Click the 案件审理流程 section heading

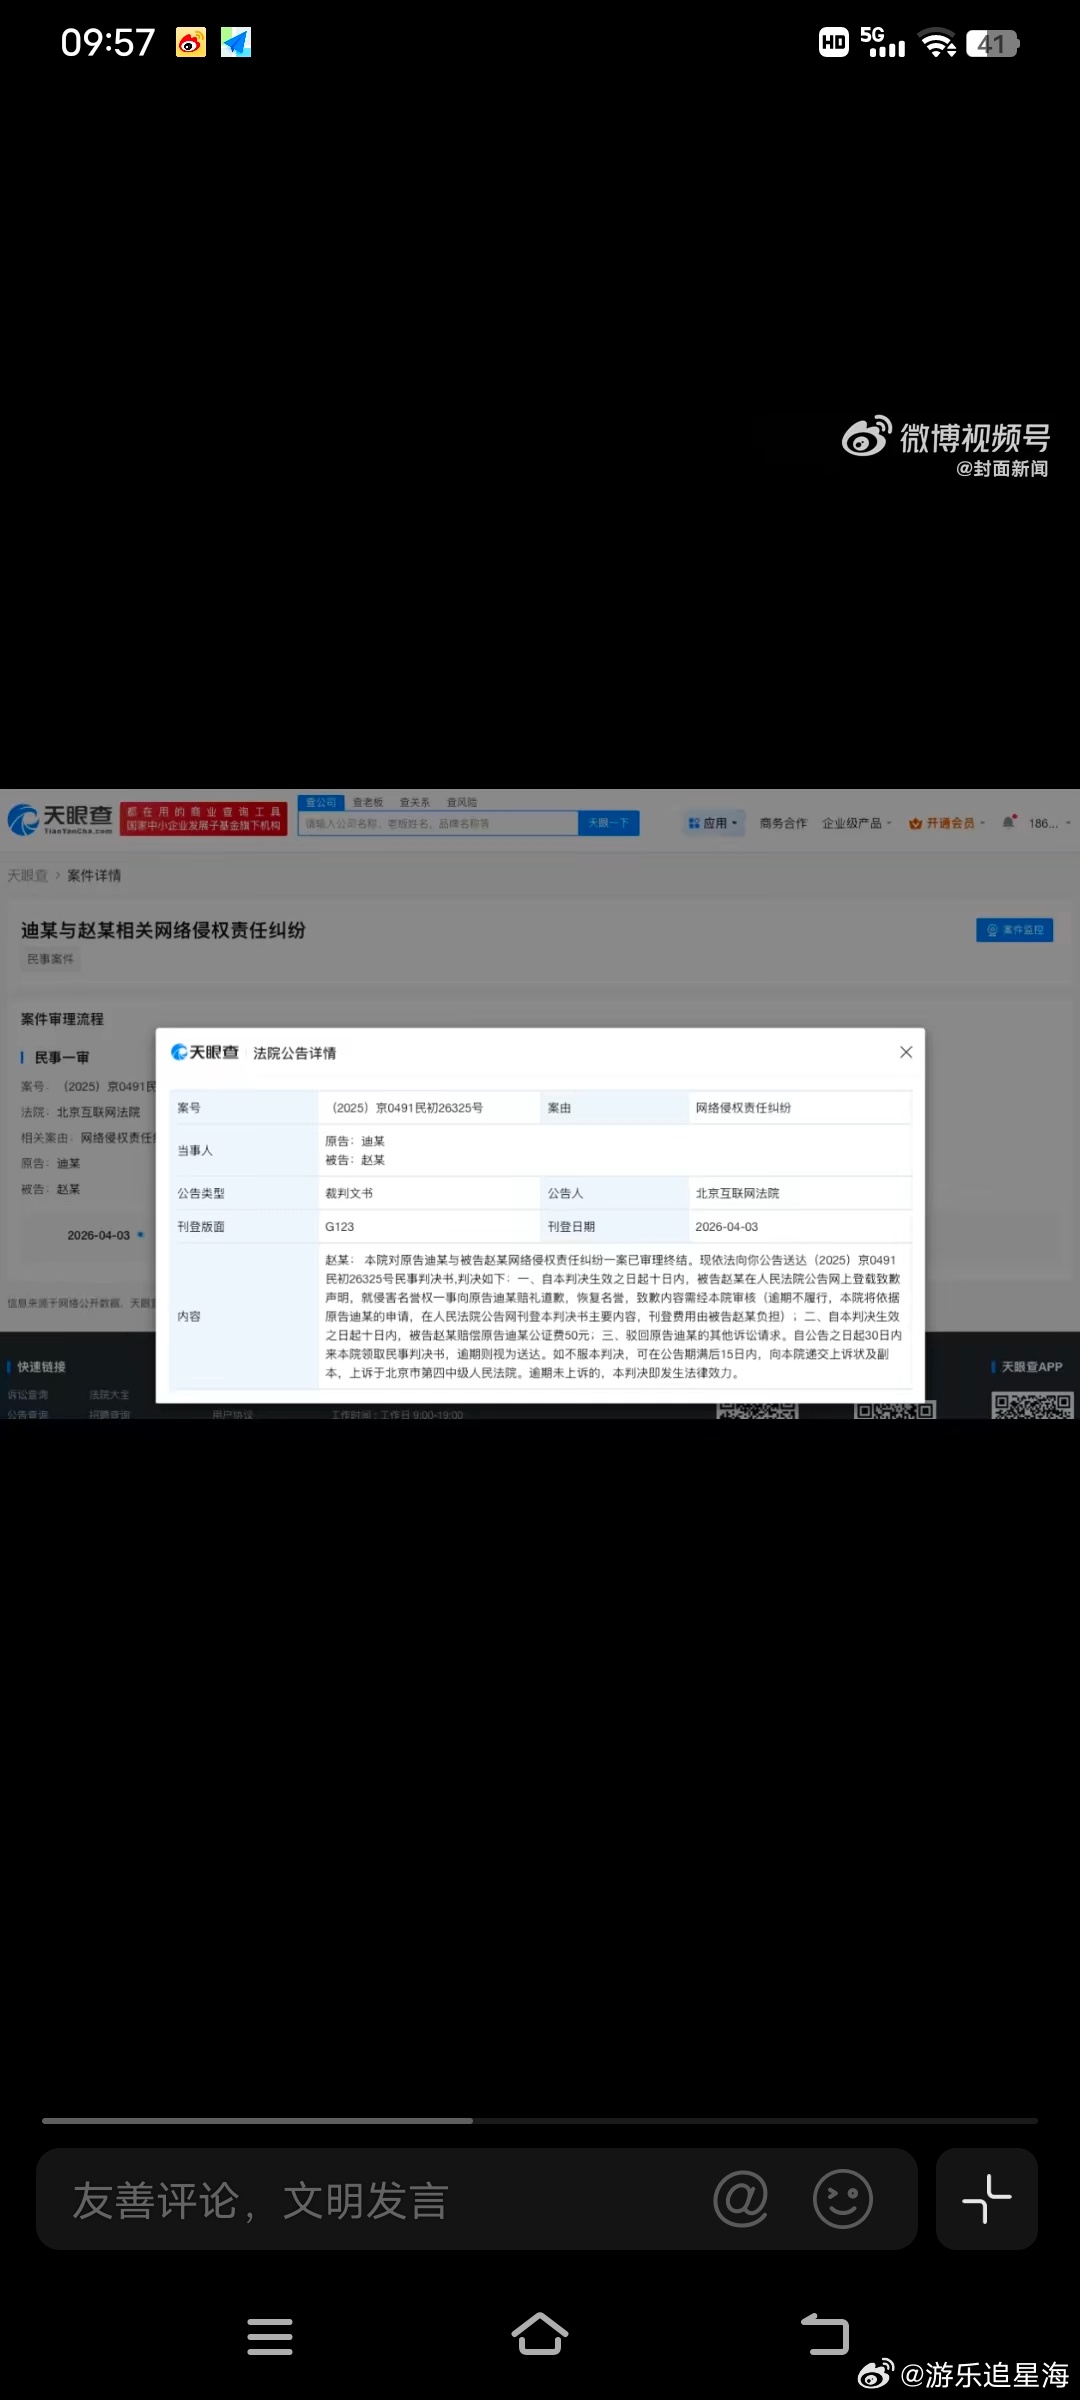click(62, 1019)
